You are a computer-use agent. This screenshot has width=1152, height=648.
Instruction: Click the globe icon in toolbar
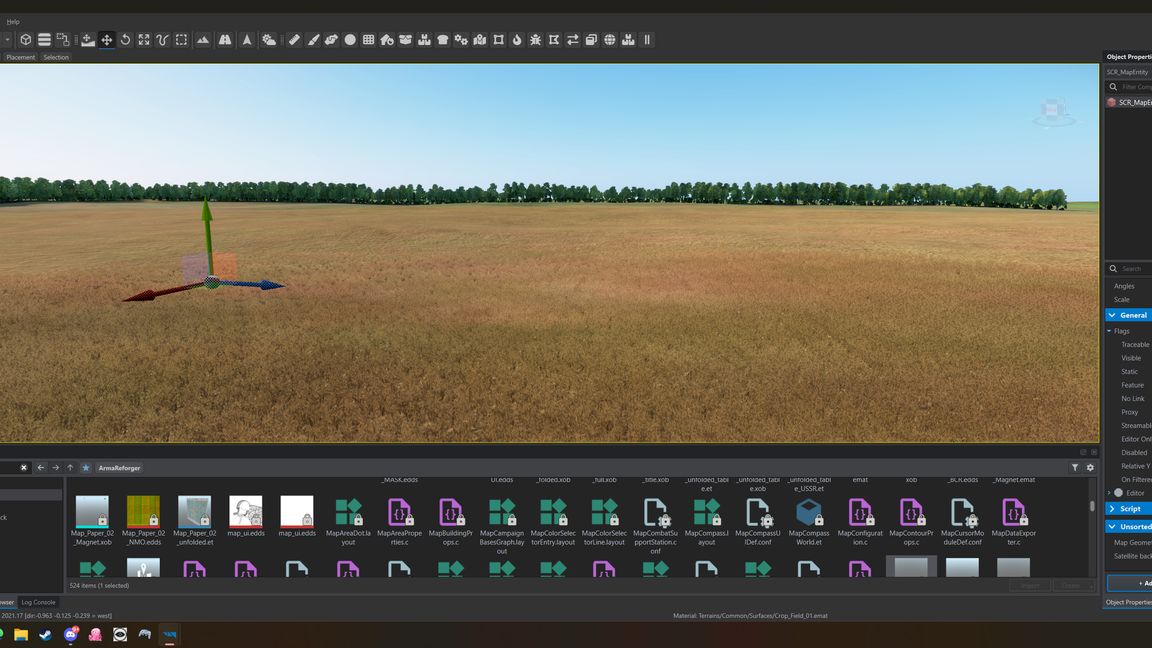pyautogui.click(x=609, y=40)
